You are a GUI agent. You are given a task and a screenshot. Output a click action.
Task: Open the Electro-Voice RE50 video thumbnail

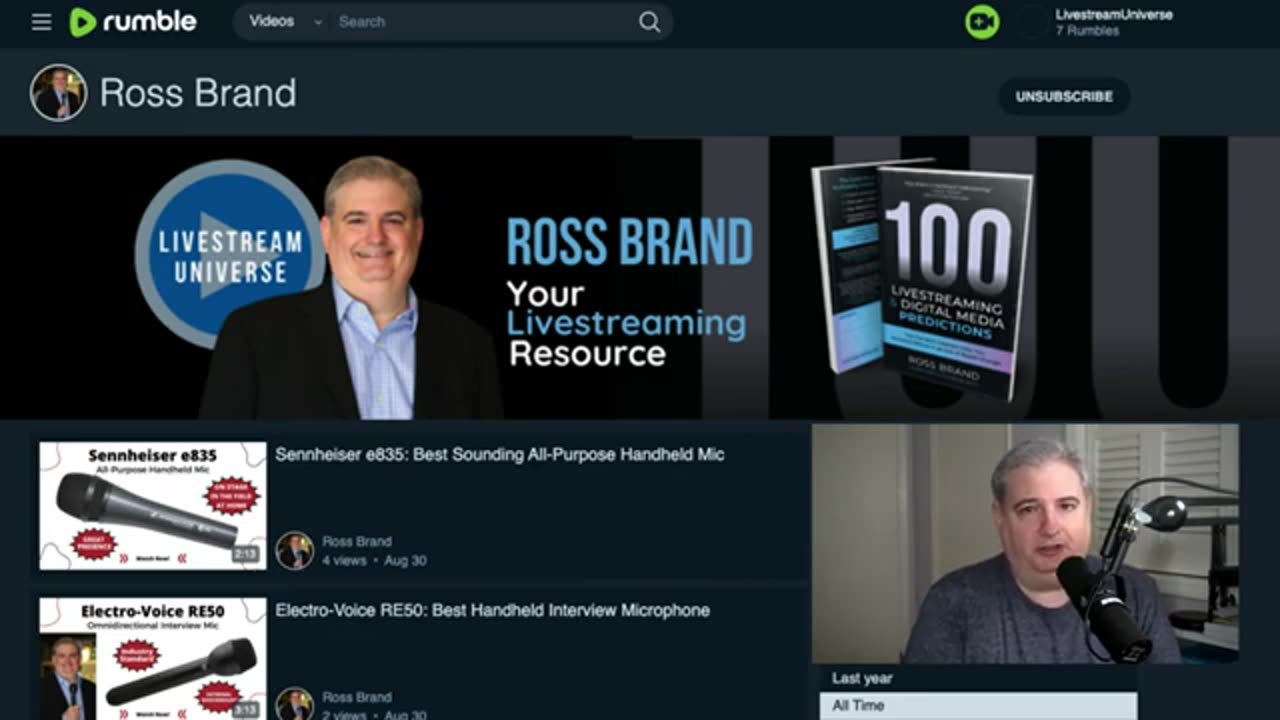153,659
